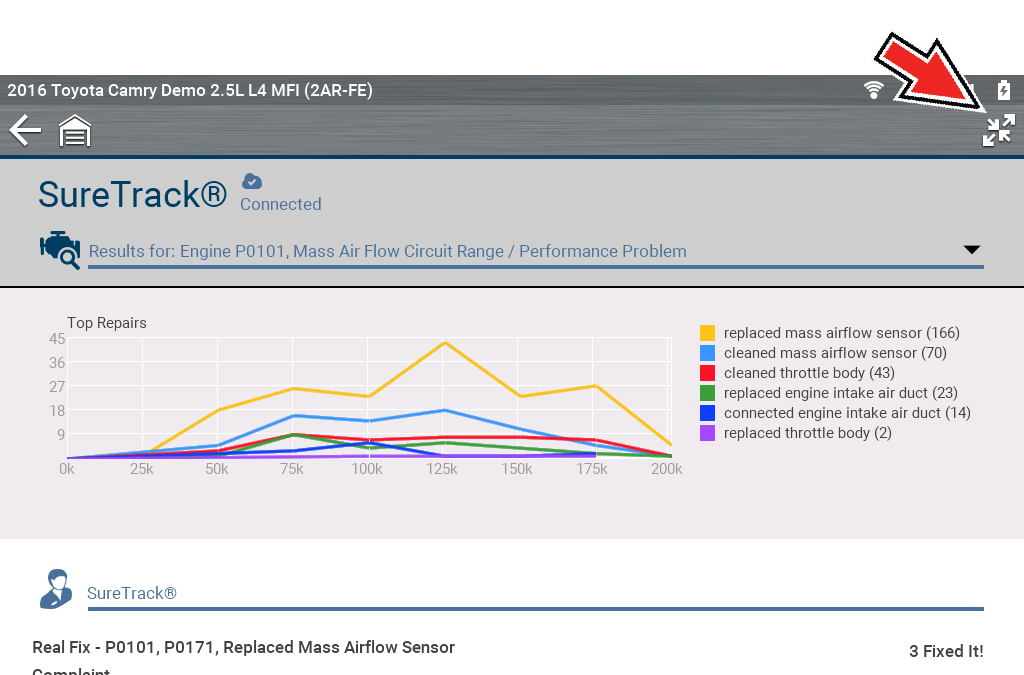
Task: Click the engine search magnifier icon
Action: pyautogui.click(x=59, y=249)
